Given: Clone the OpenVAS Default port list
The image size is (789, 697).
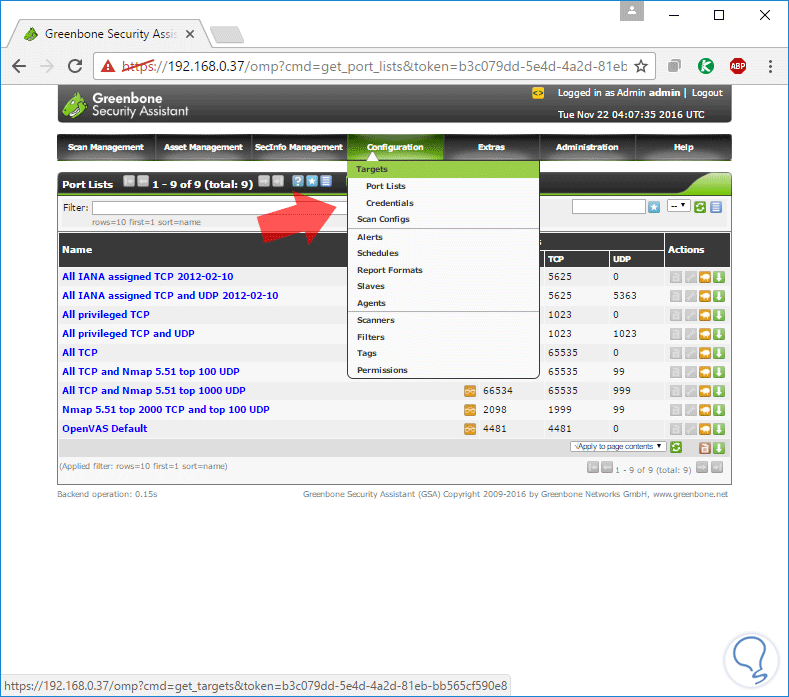Looking at the screenshot, I should pos(704,429).
